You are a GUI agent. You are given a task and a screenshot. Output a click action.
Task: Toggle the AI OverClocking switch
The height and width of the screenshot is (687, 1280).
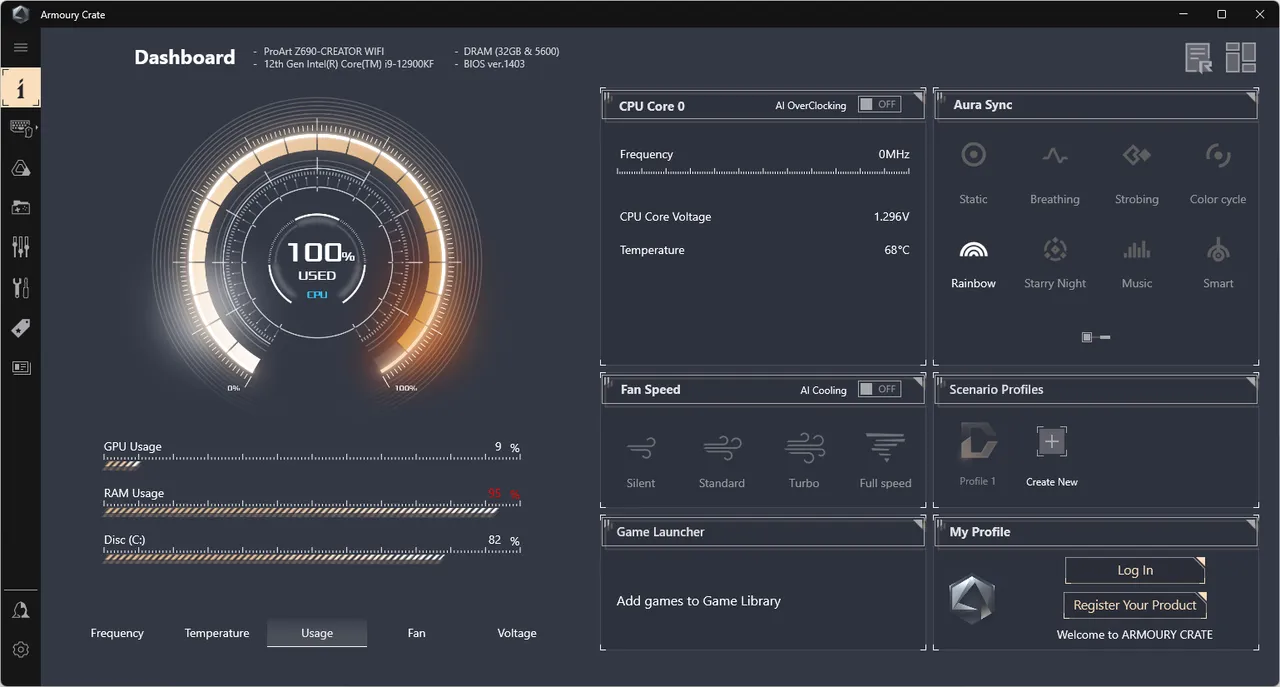[x=880, y=104]
